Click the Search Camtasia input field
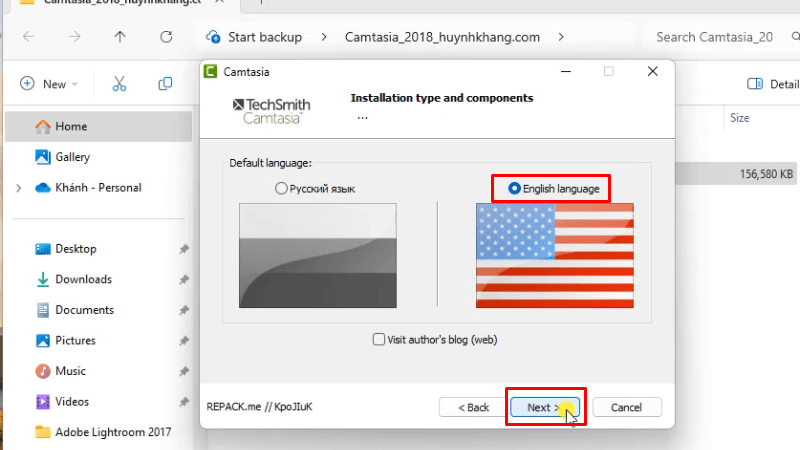The height and width of the screenshot is (450, 800). click(714, 37)
